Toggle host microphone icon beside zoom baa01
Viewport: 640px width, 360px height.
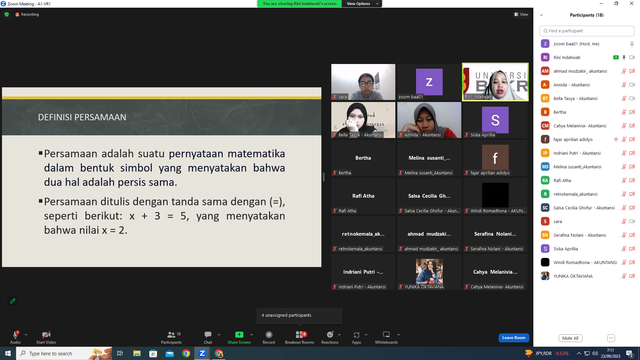point(631,44)
